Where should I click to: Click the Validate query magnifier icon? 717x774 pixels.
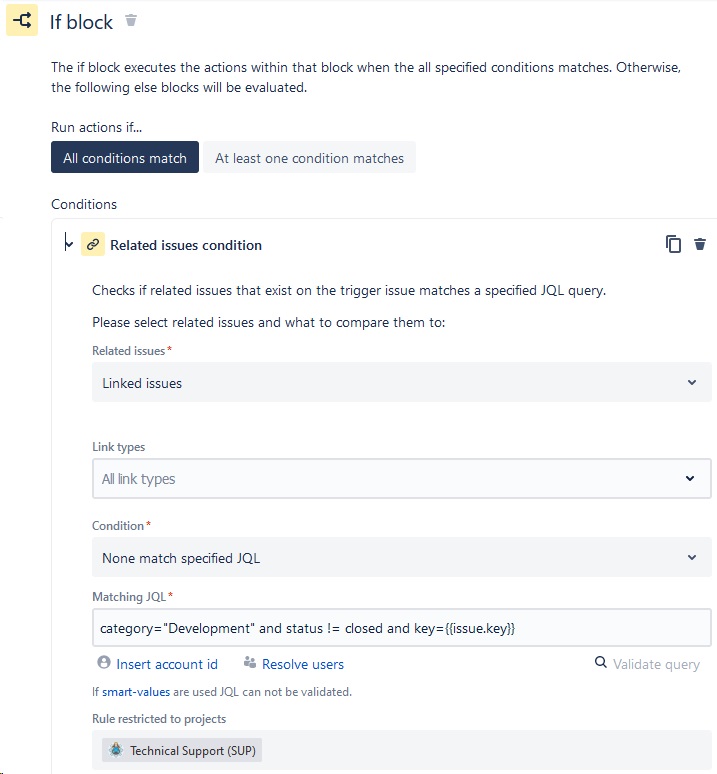click(x=601, y=662)
